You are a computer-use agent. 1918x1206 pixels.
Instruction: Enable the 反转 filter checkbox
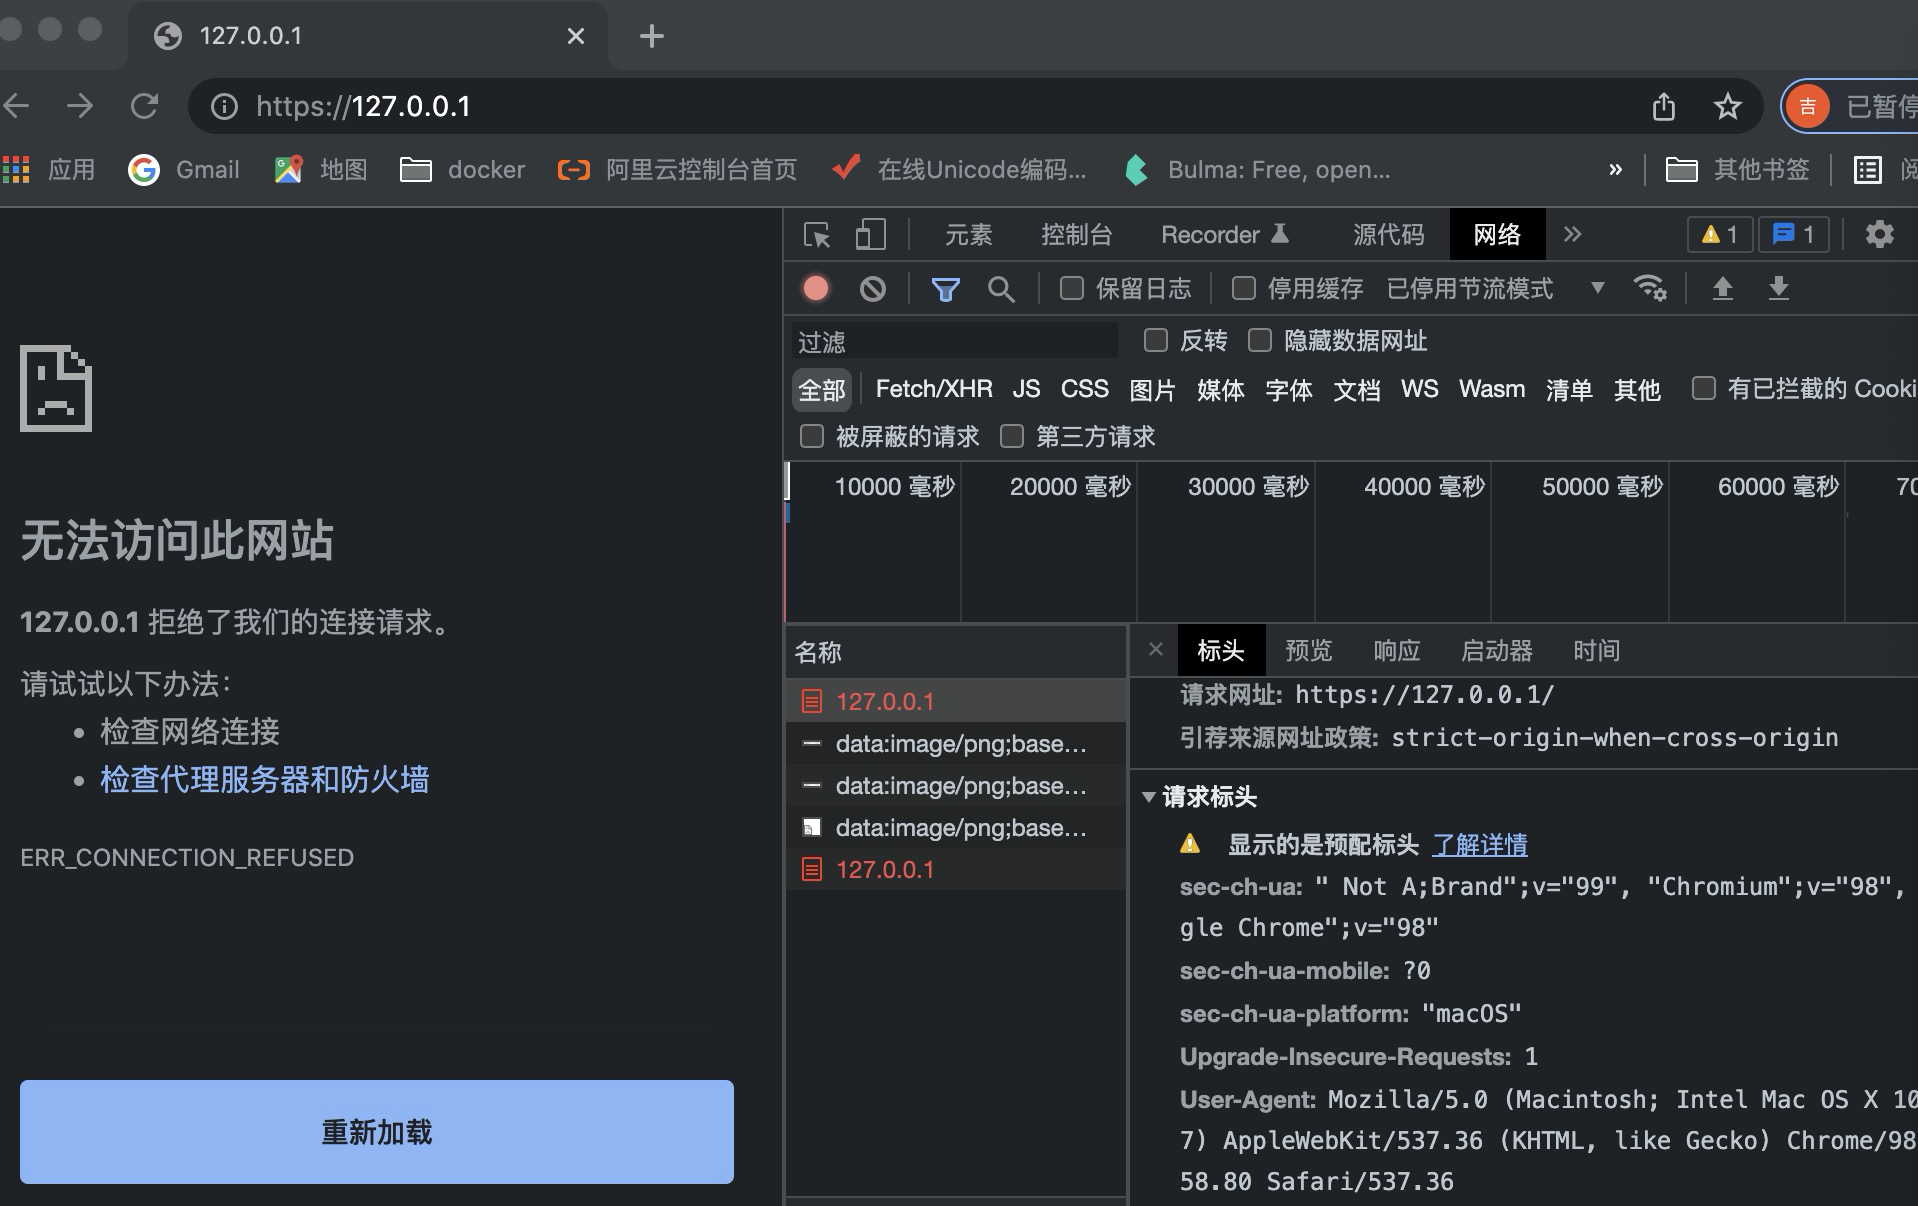point(1155,340)
